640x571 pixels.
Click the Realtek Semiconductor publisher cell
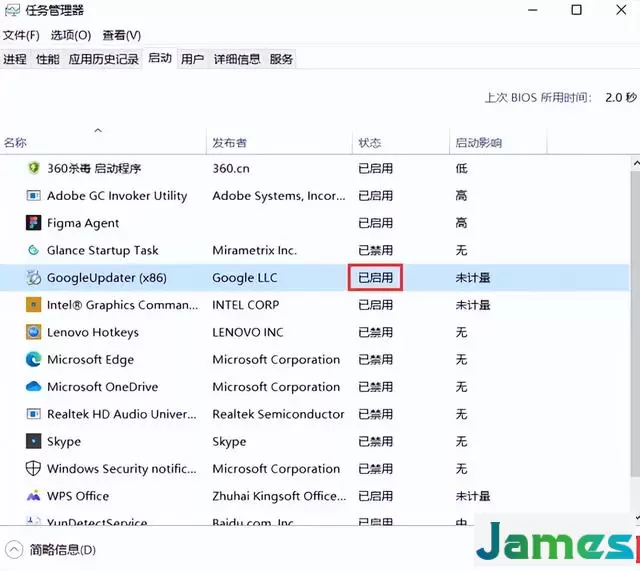tap(278, 414)
